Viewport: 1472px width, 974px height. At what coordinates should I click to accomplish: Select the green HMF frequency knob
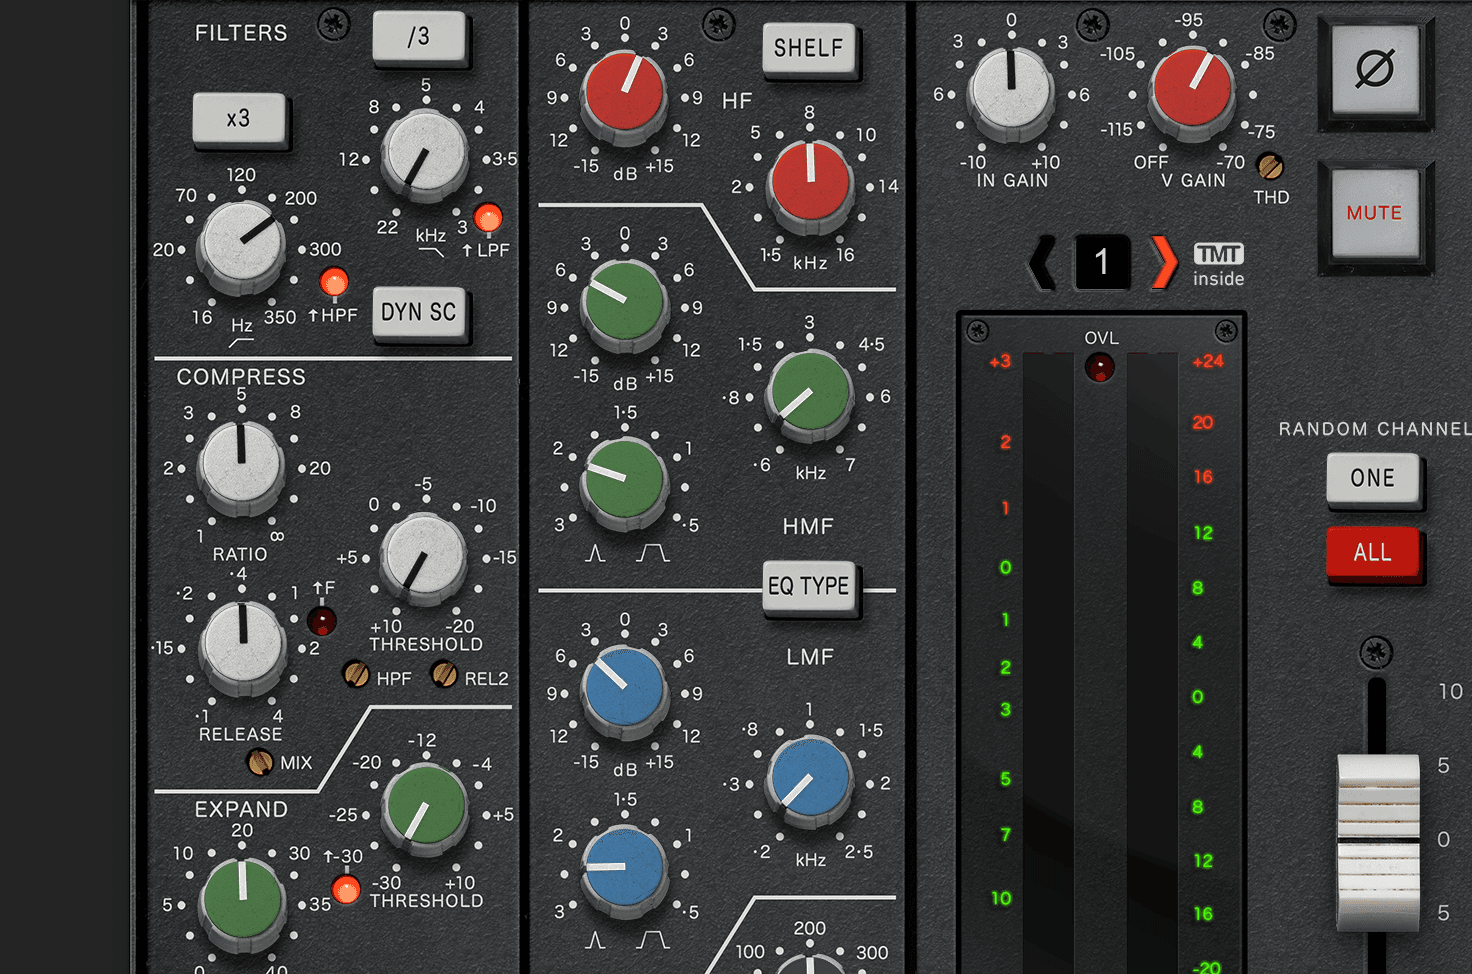click(x=808, y=394)
